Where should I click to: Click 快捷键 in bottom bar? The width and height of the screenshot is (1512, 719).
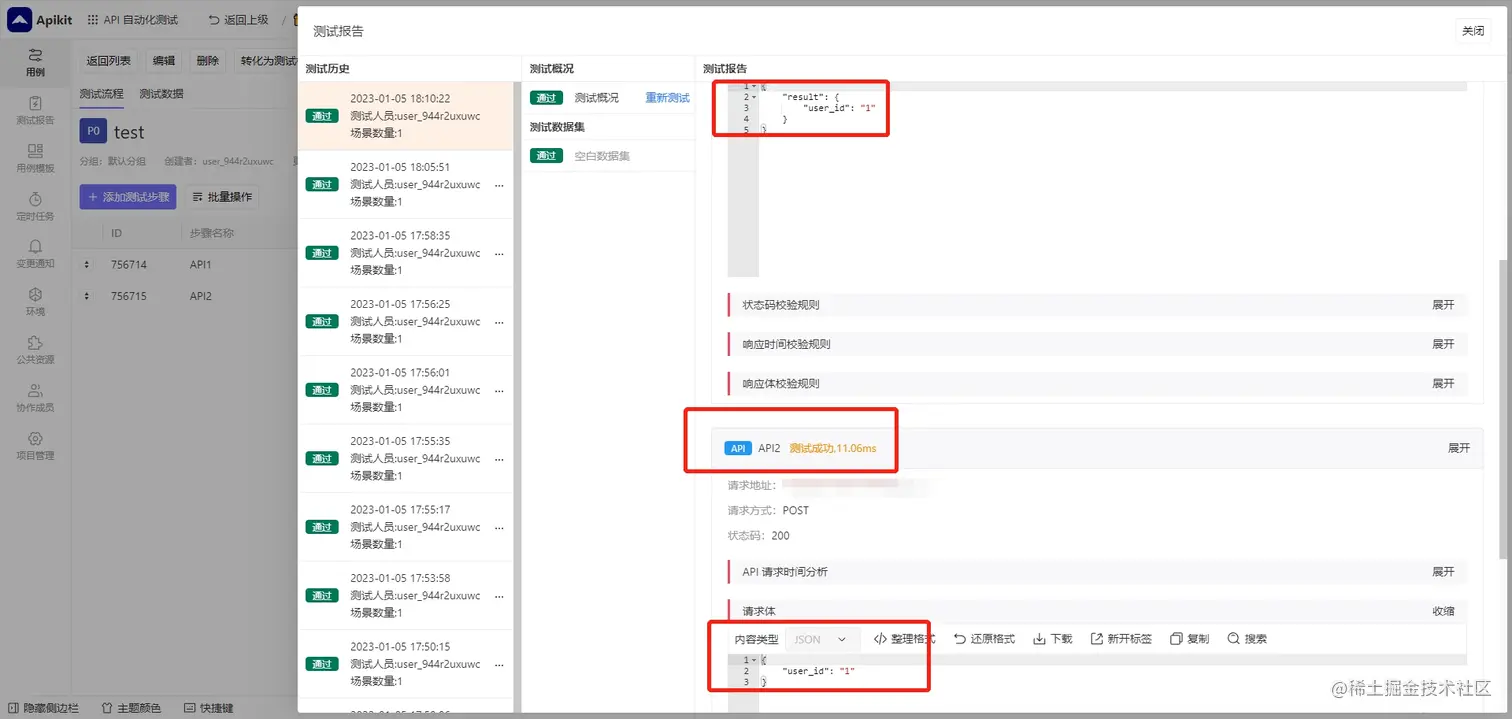tap(209, 708)
